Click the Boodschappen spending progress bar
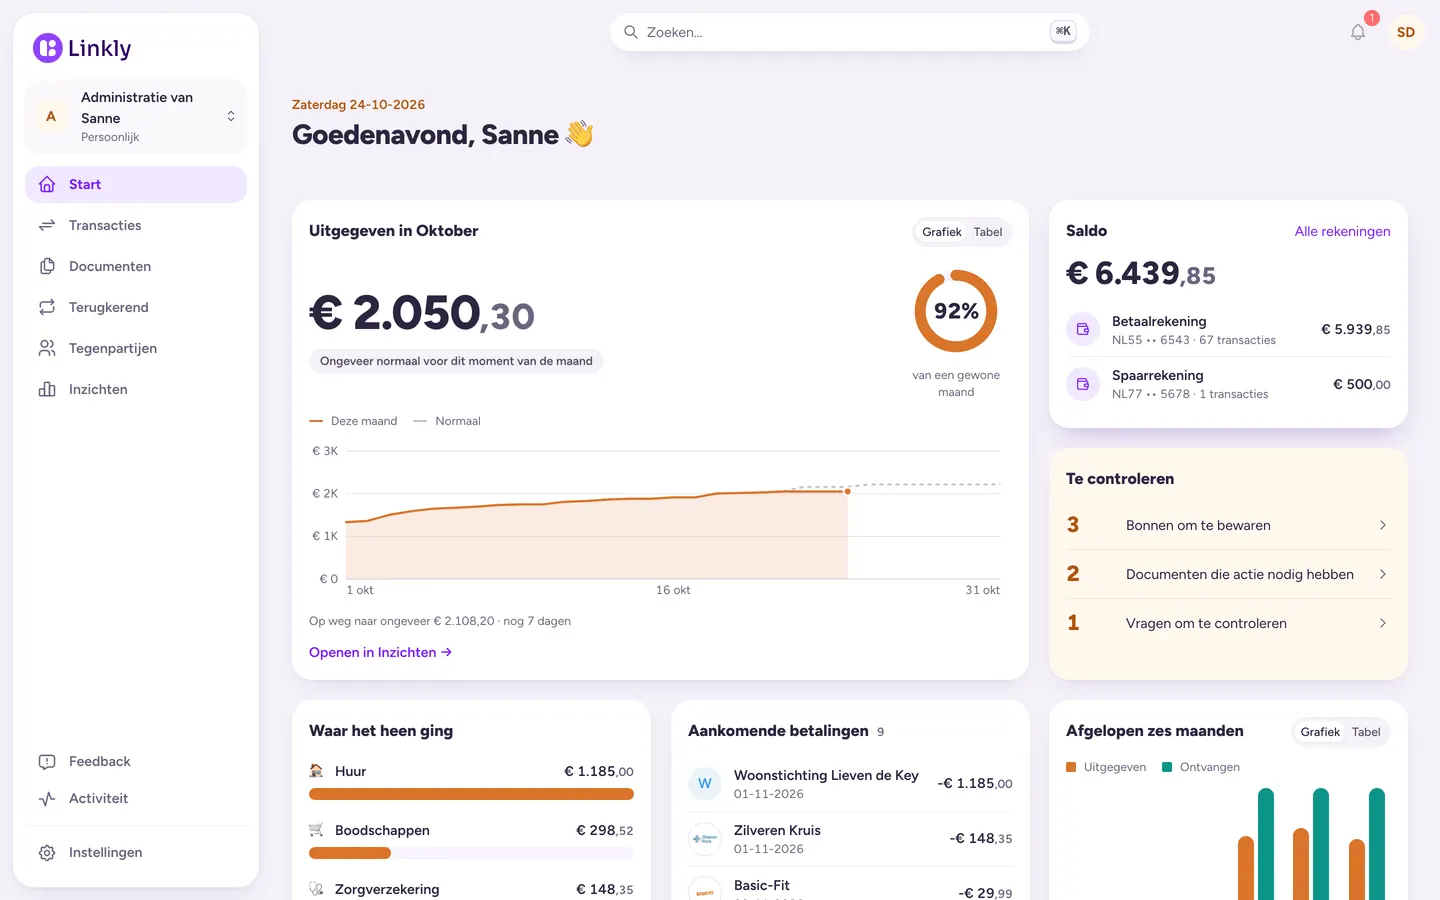Viewport: 1440px width, 900px height. tap(471, 853)
